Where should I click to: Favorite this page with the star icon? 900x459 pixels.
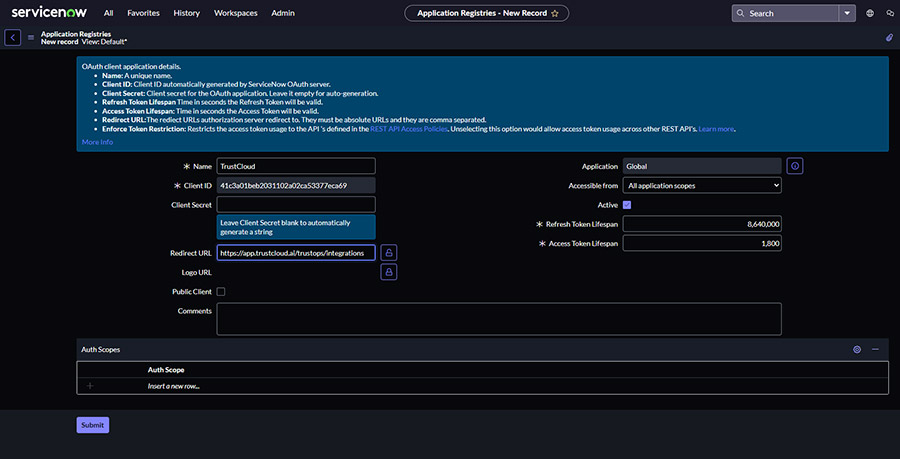pyautogui.click(x=554, y=13)
